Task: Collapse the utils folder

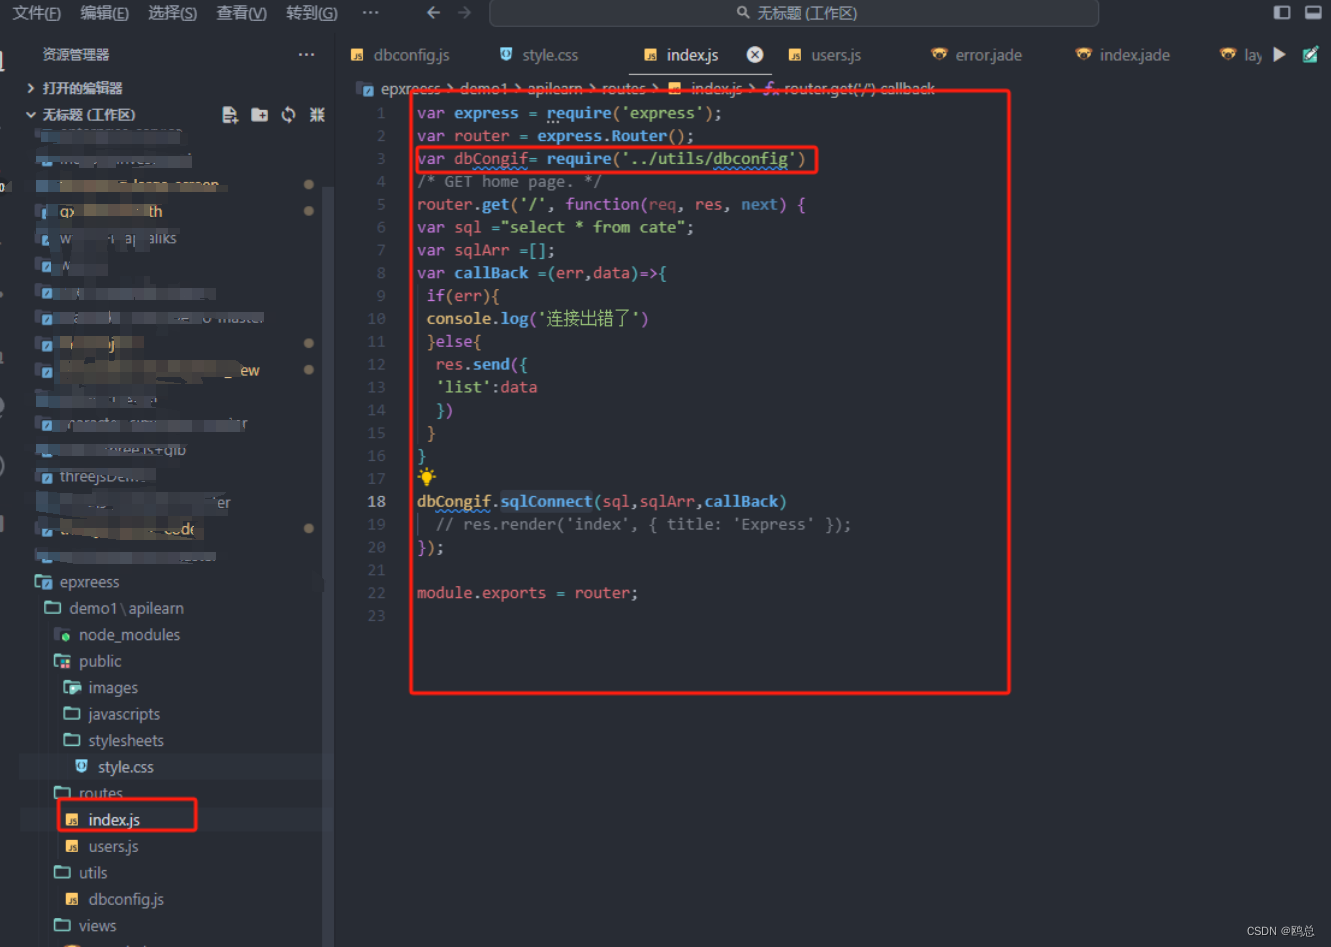Action: pos(93,873)
